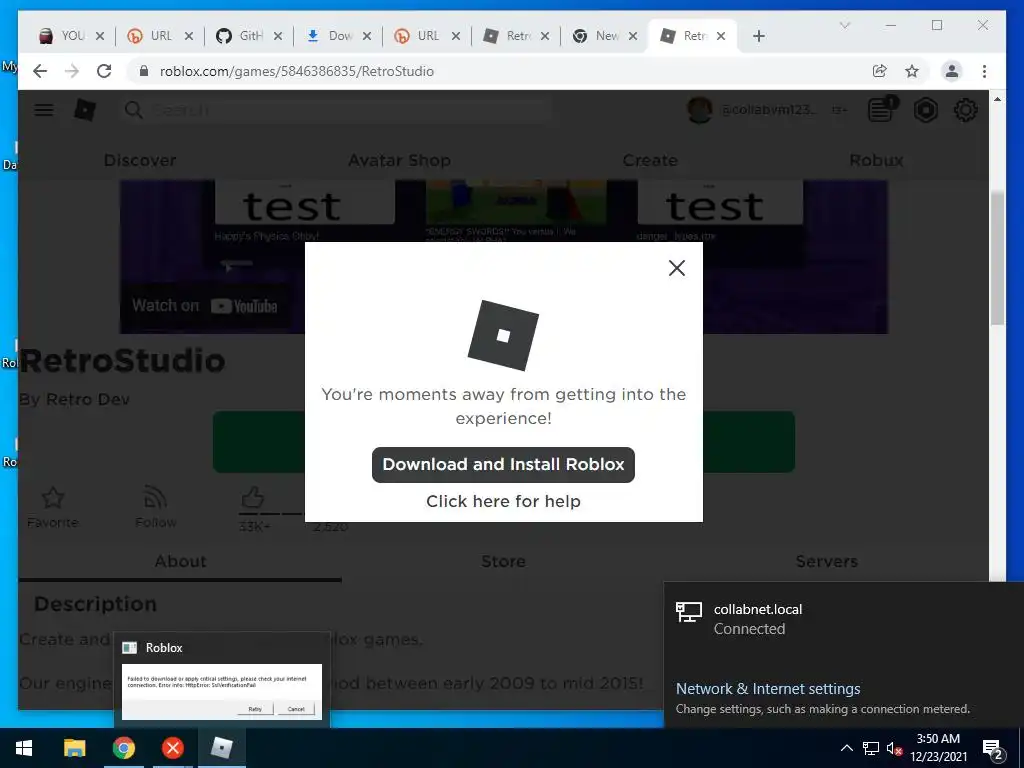This screenshot has height=768, width=1024.
Task: Select the Servers tab
Action: [x=826, y=562]
